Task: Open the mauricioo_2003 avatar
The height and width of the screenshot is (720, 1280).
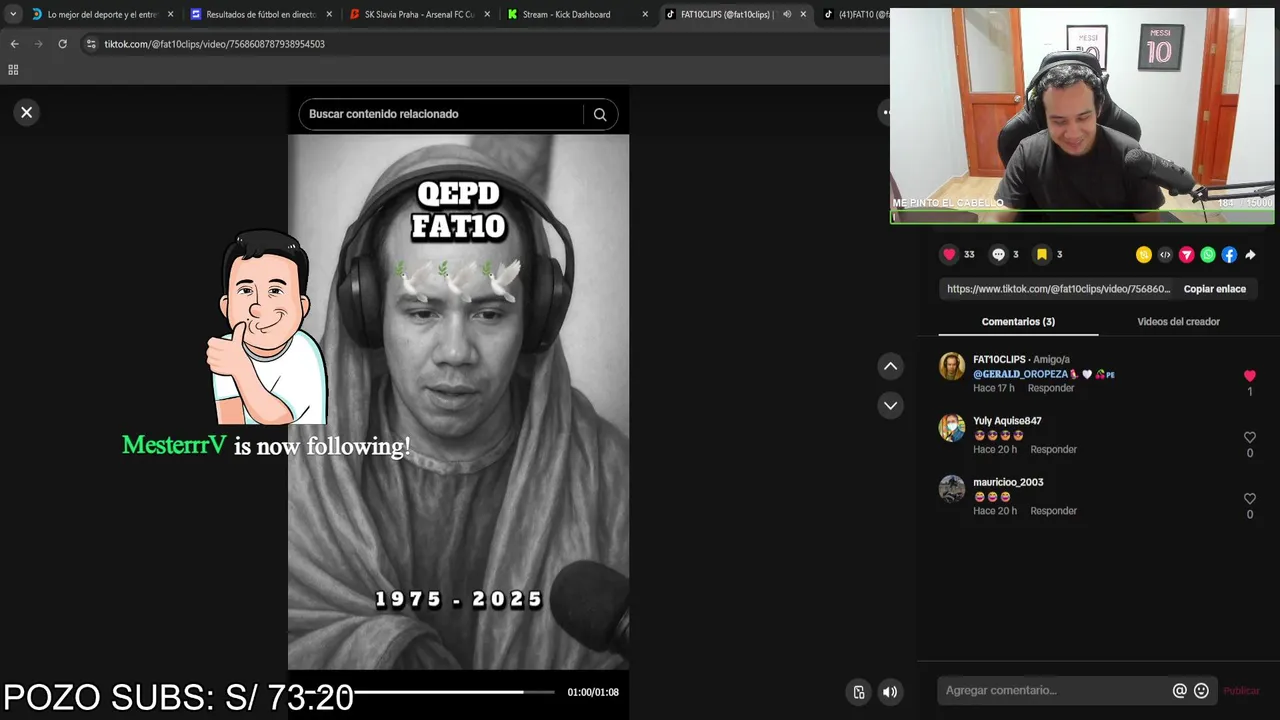Action: [952, 489]
